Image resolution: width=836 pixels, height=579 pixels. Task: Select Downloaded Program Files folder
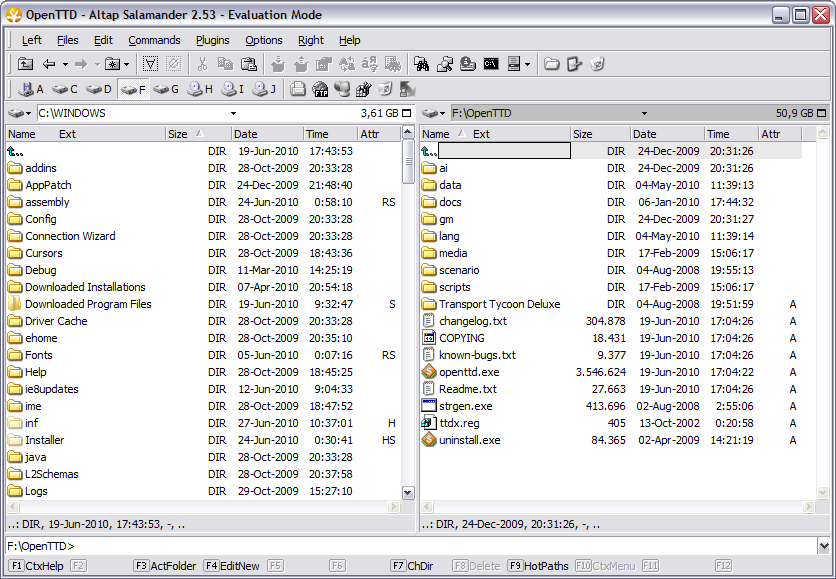[x=80, y=304]
